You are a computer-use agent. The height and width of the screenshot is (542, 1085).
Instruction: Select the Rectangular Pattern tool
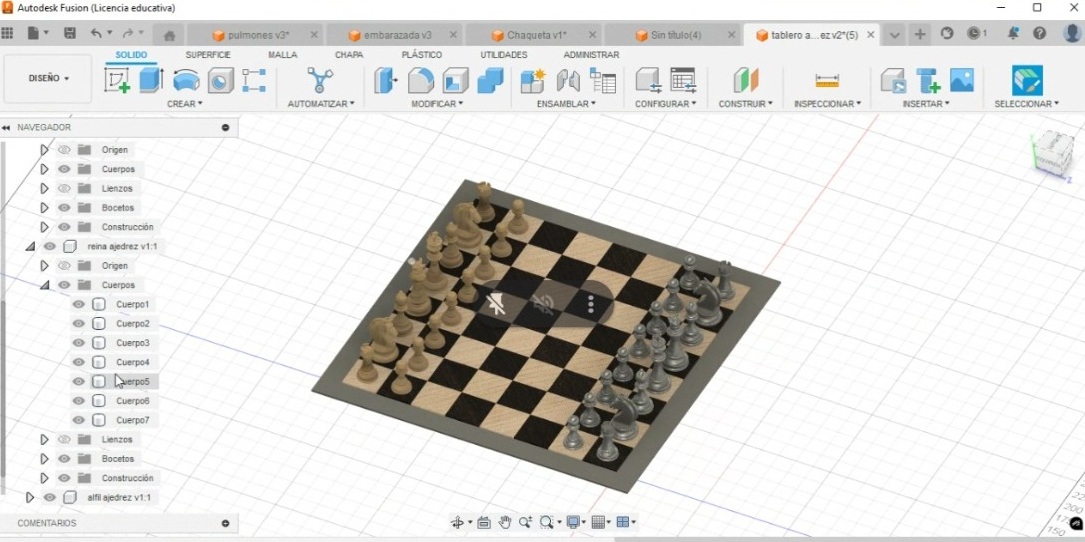[254, 80]
